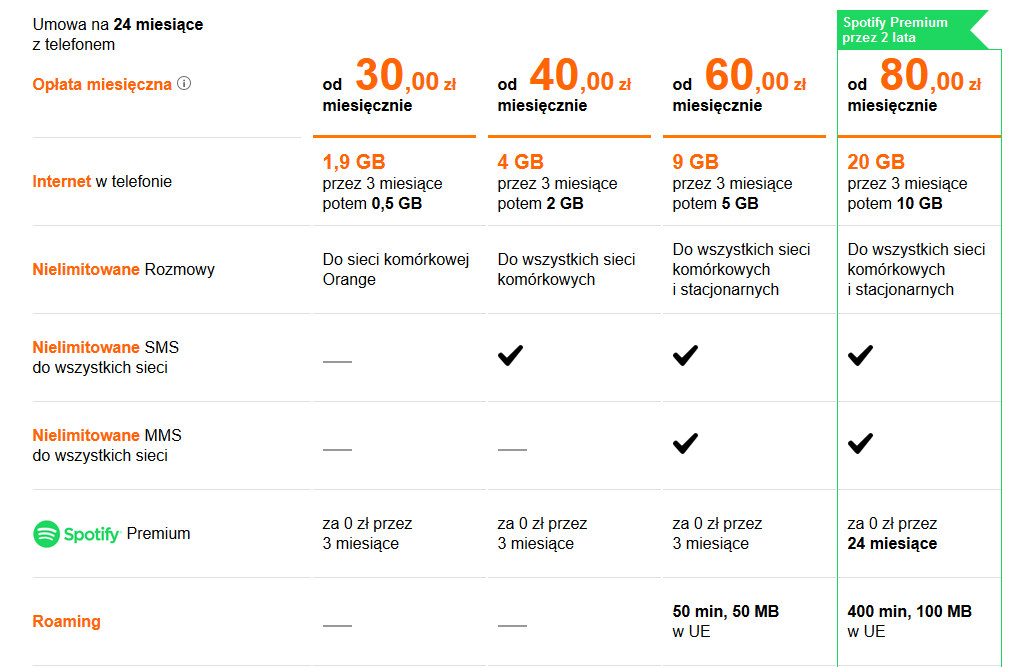Click the Opłata miesięczna label
Viewport: 1033px width, 667px height.
pos(102,84)
